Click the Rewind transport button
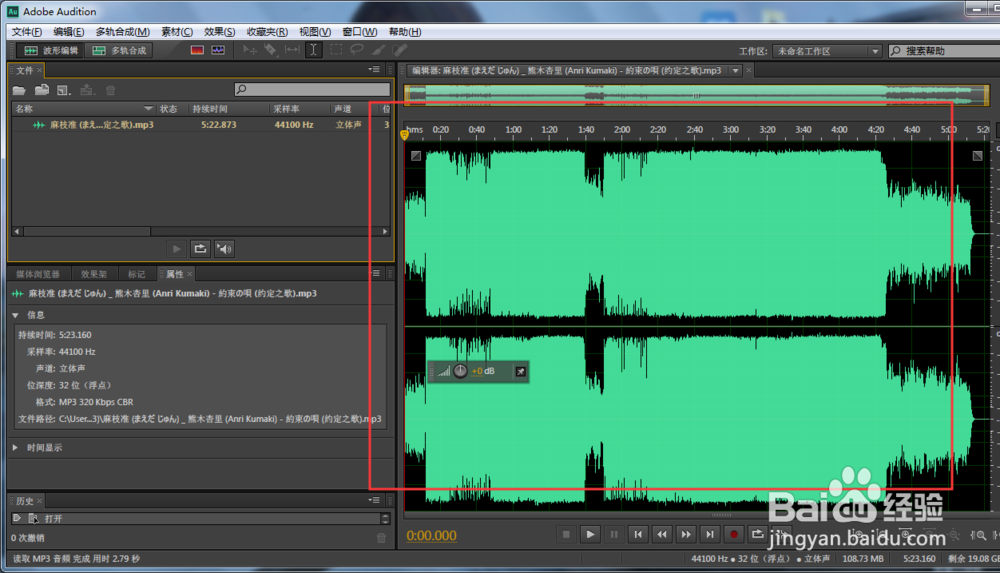The width and height of the screenshot is (1000, 573). point(662,535)
